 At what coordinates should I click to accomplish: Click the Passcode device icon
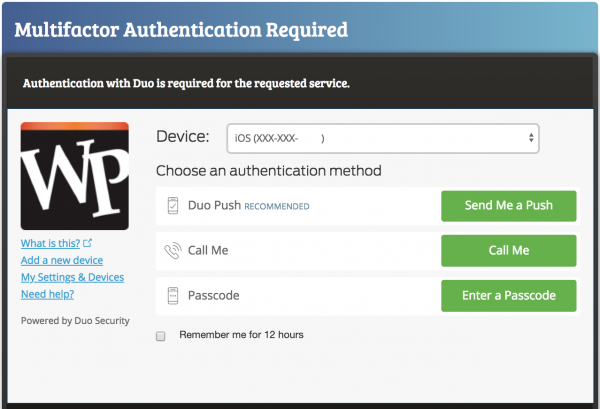[172, 296]
